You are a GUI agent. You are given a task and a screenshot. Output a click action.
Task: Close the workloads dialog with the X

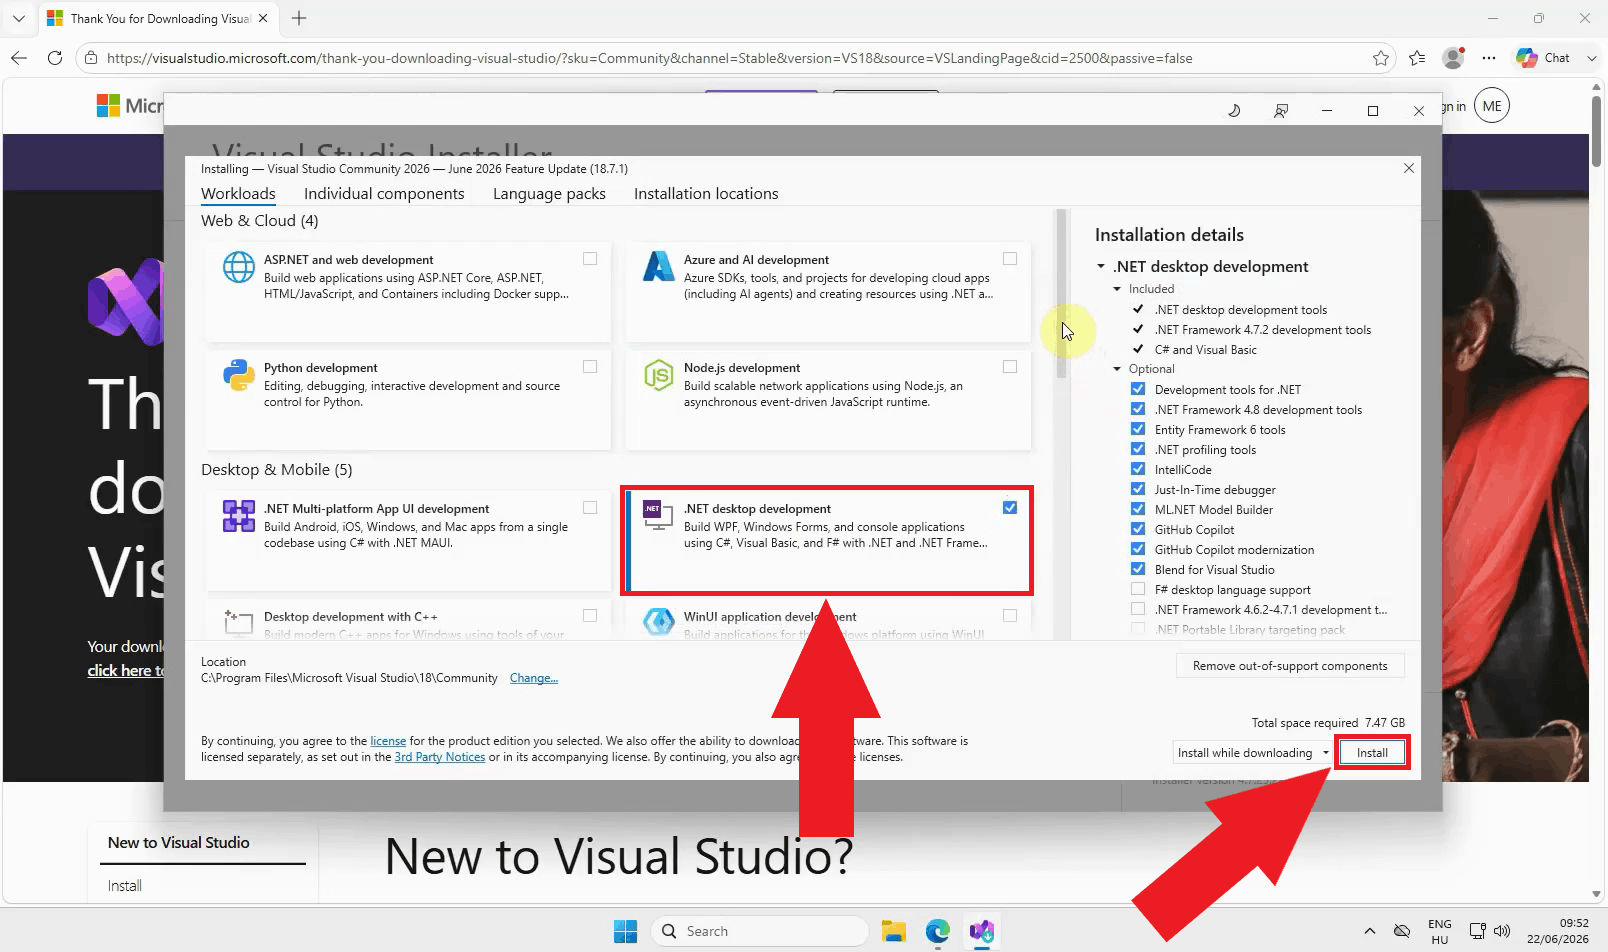click(1409, 168)
